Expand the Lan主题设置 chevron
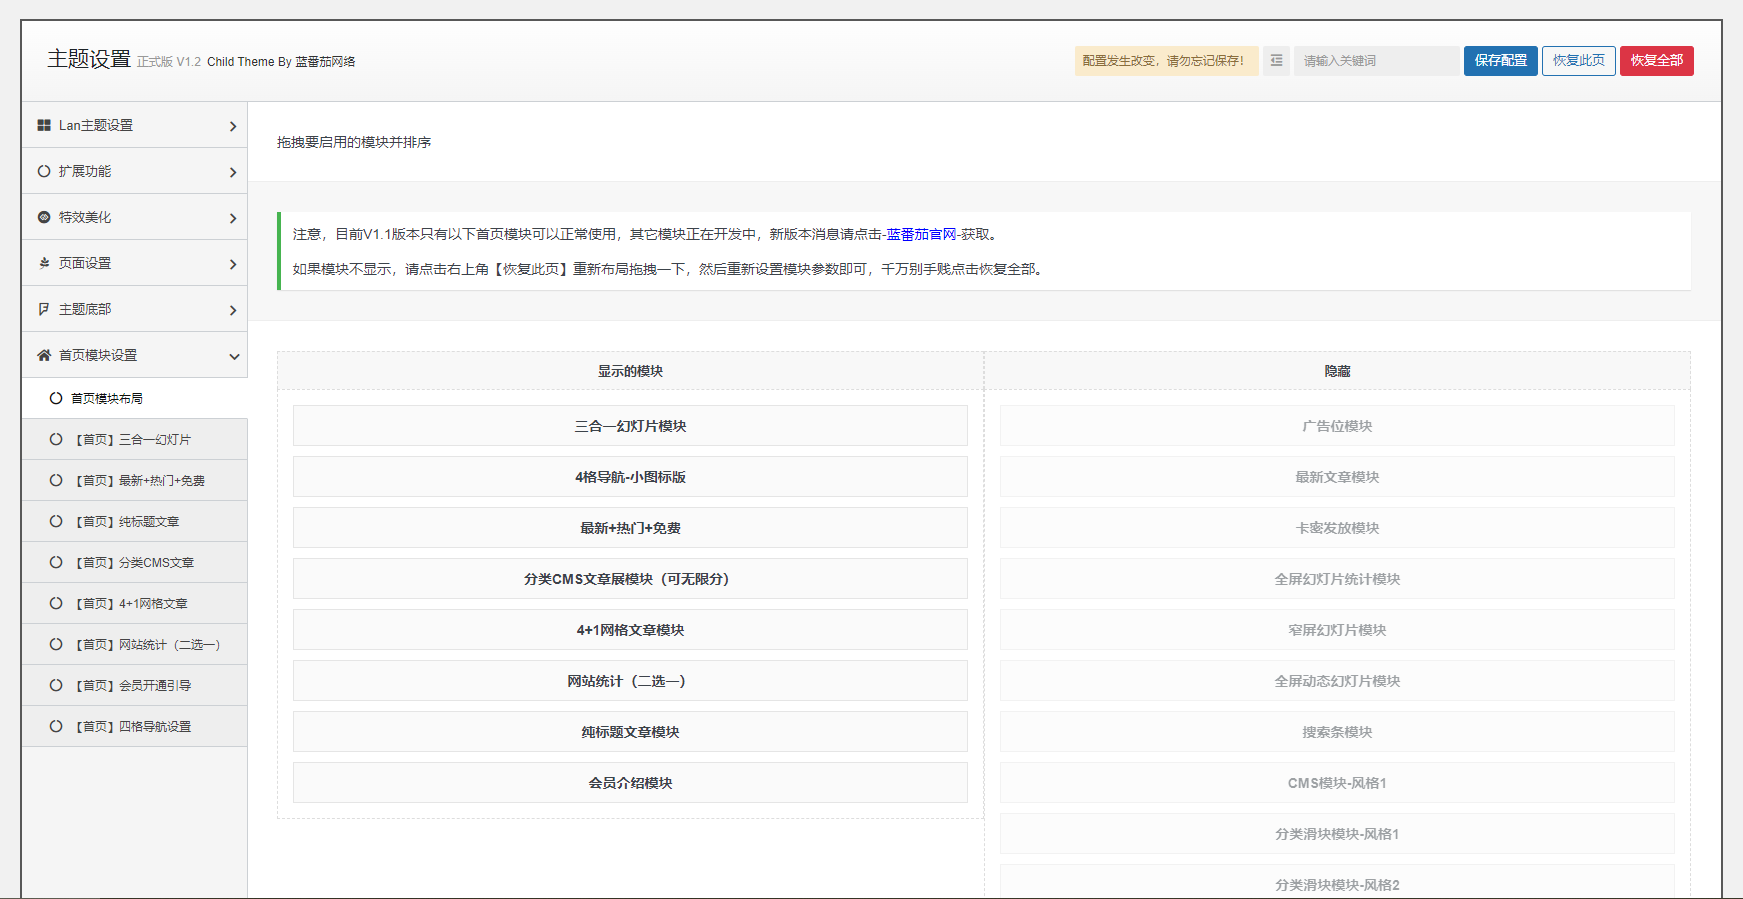 [233, 126]
